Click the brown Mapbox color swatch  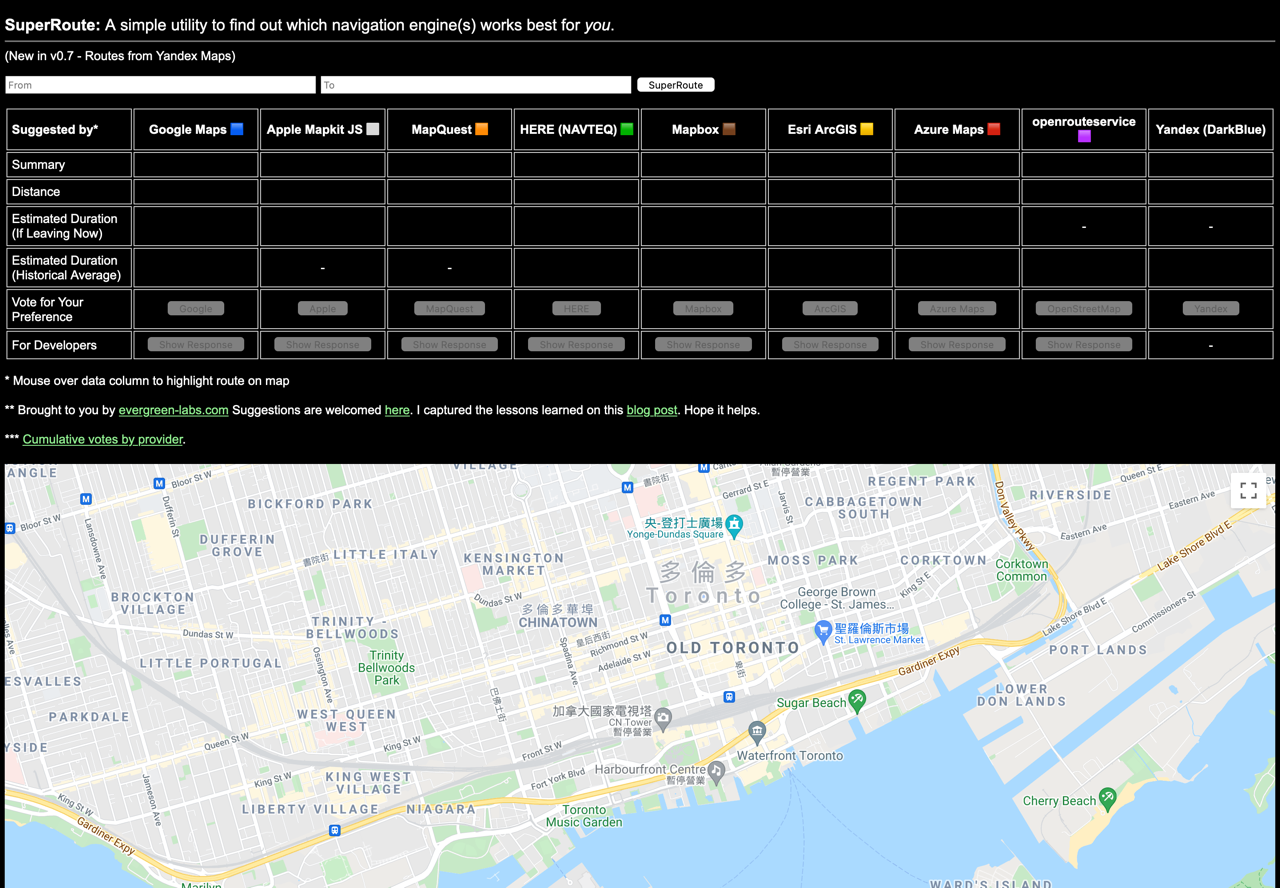(x=729, y=129)
